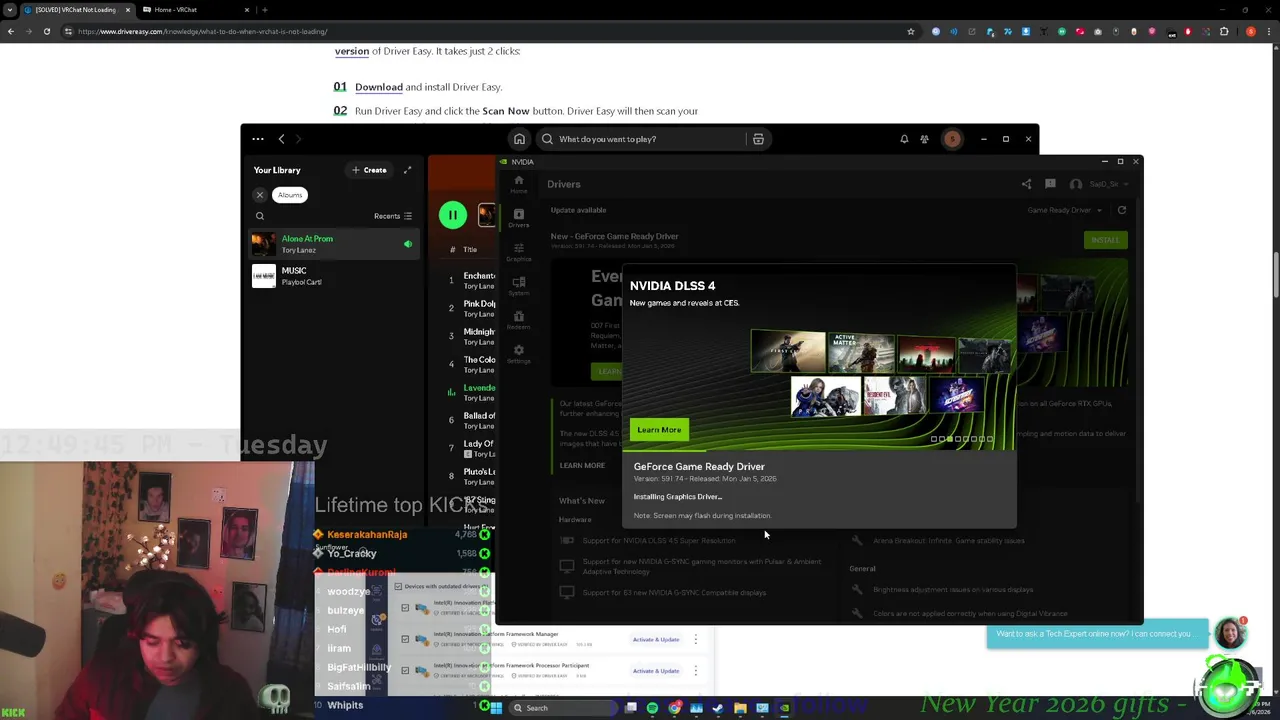Open Spotify profile avatar menu
Image resolution: width=1280 pixels, height=720 pixels.
[x=952, y=139]
